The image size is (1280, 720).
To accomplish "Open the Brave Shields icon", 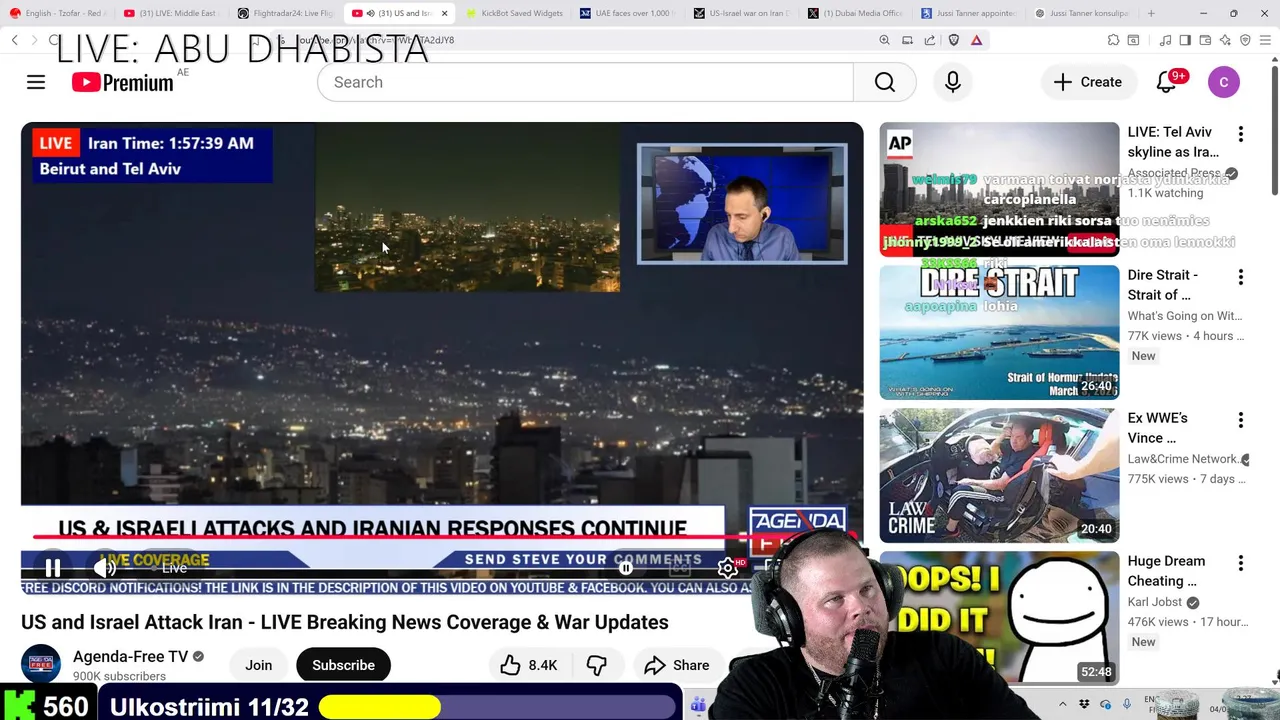I will (x=954, y=40).
